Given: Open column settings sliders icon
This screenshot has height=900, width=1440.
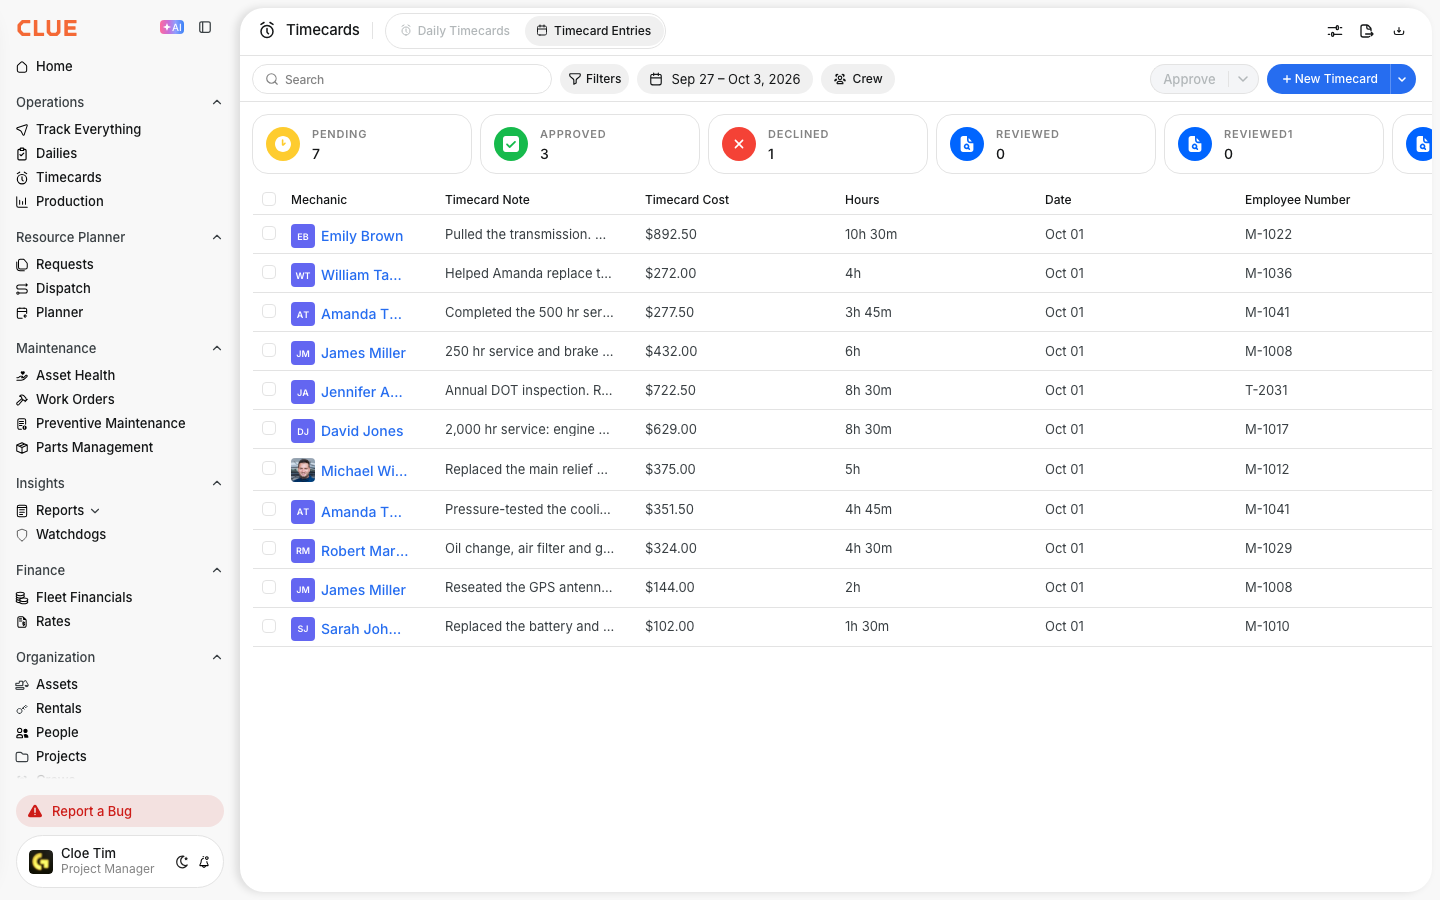Looking at the screenshot, I should (1335, 31).
